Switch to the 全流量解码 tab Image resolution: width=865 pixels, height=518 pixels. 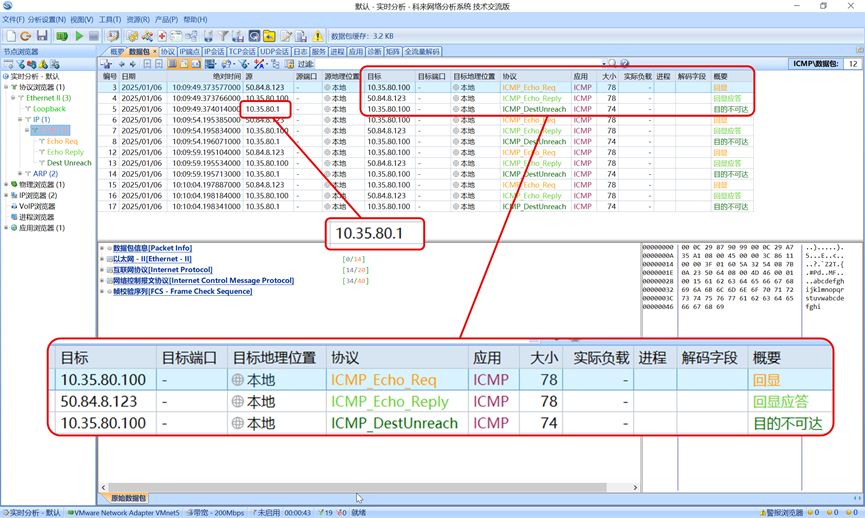422,51
